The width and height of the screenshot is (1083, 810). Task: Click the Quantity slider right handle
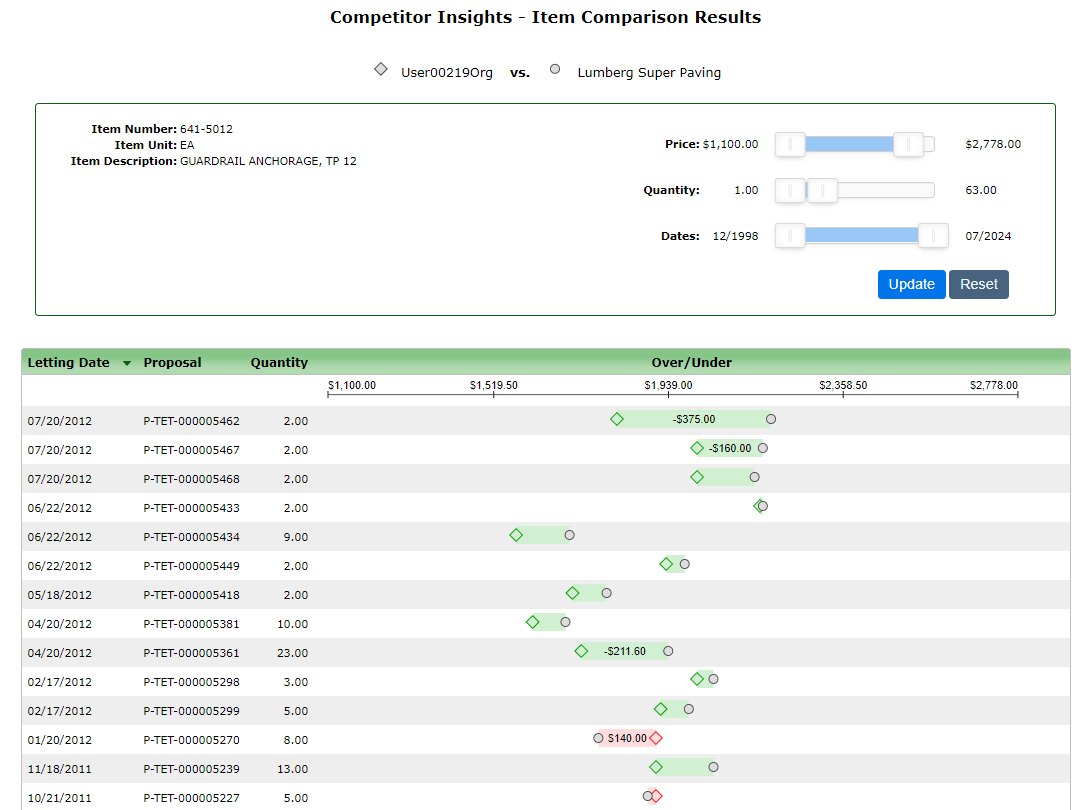click(x=822, y=191)
